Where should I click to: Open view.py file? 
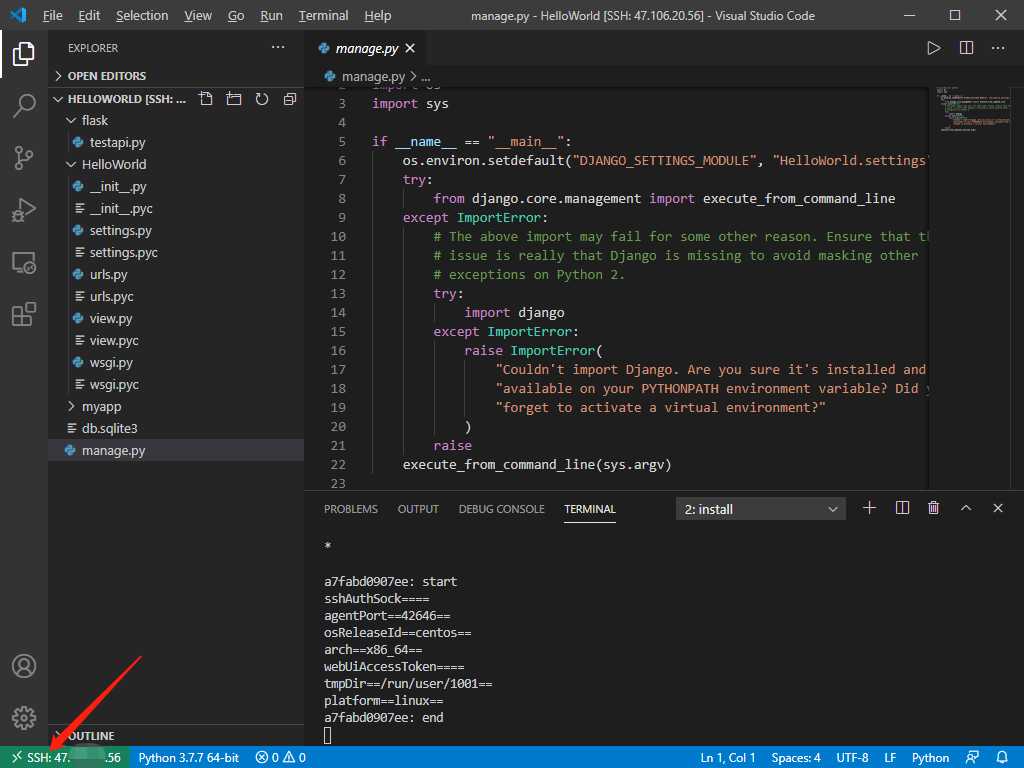click(x=110, y=318)
